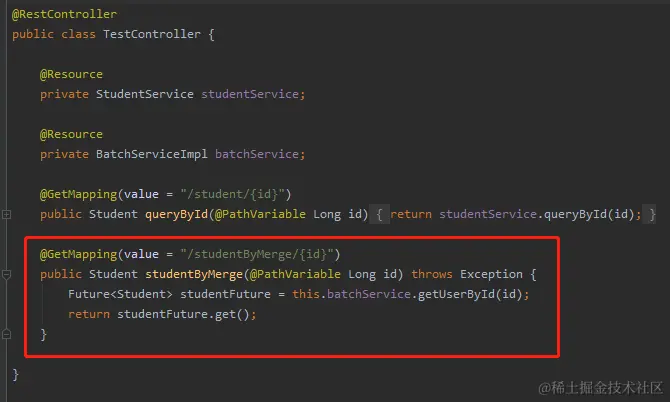The width and height of the screenshot is (670, 402).
Task: Click the class name TestController
Action: pos(152,34)
